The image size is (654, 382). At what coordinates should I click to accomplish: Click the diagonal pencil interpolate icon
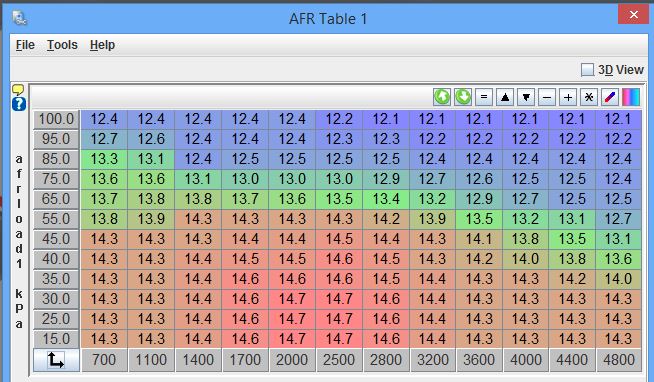point(610,97)
